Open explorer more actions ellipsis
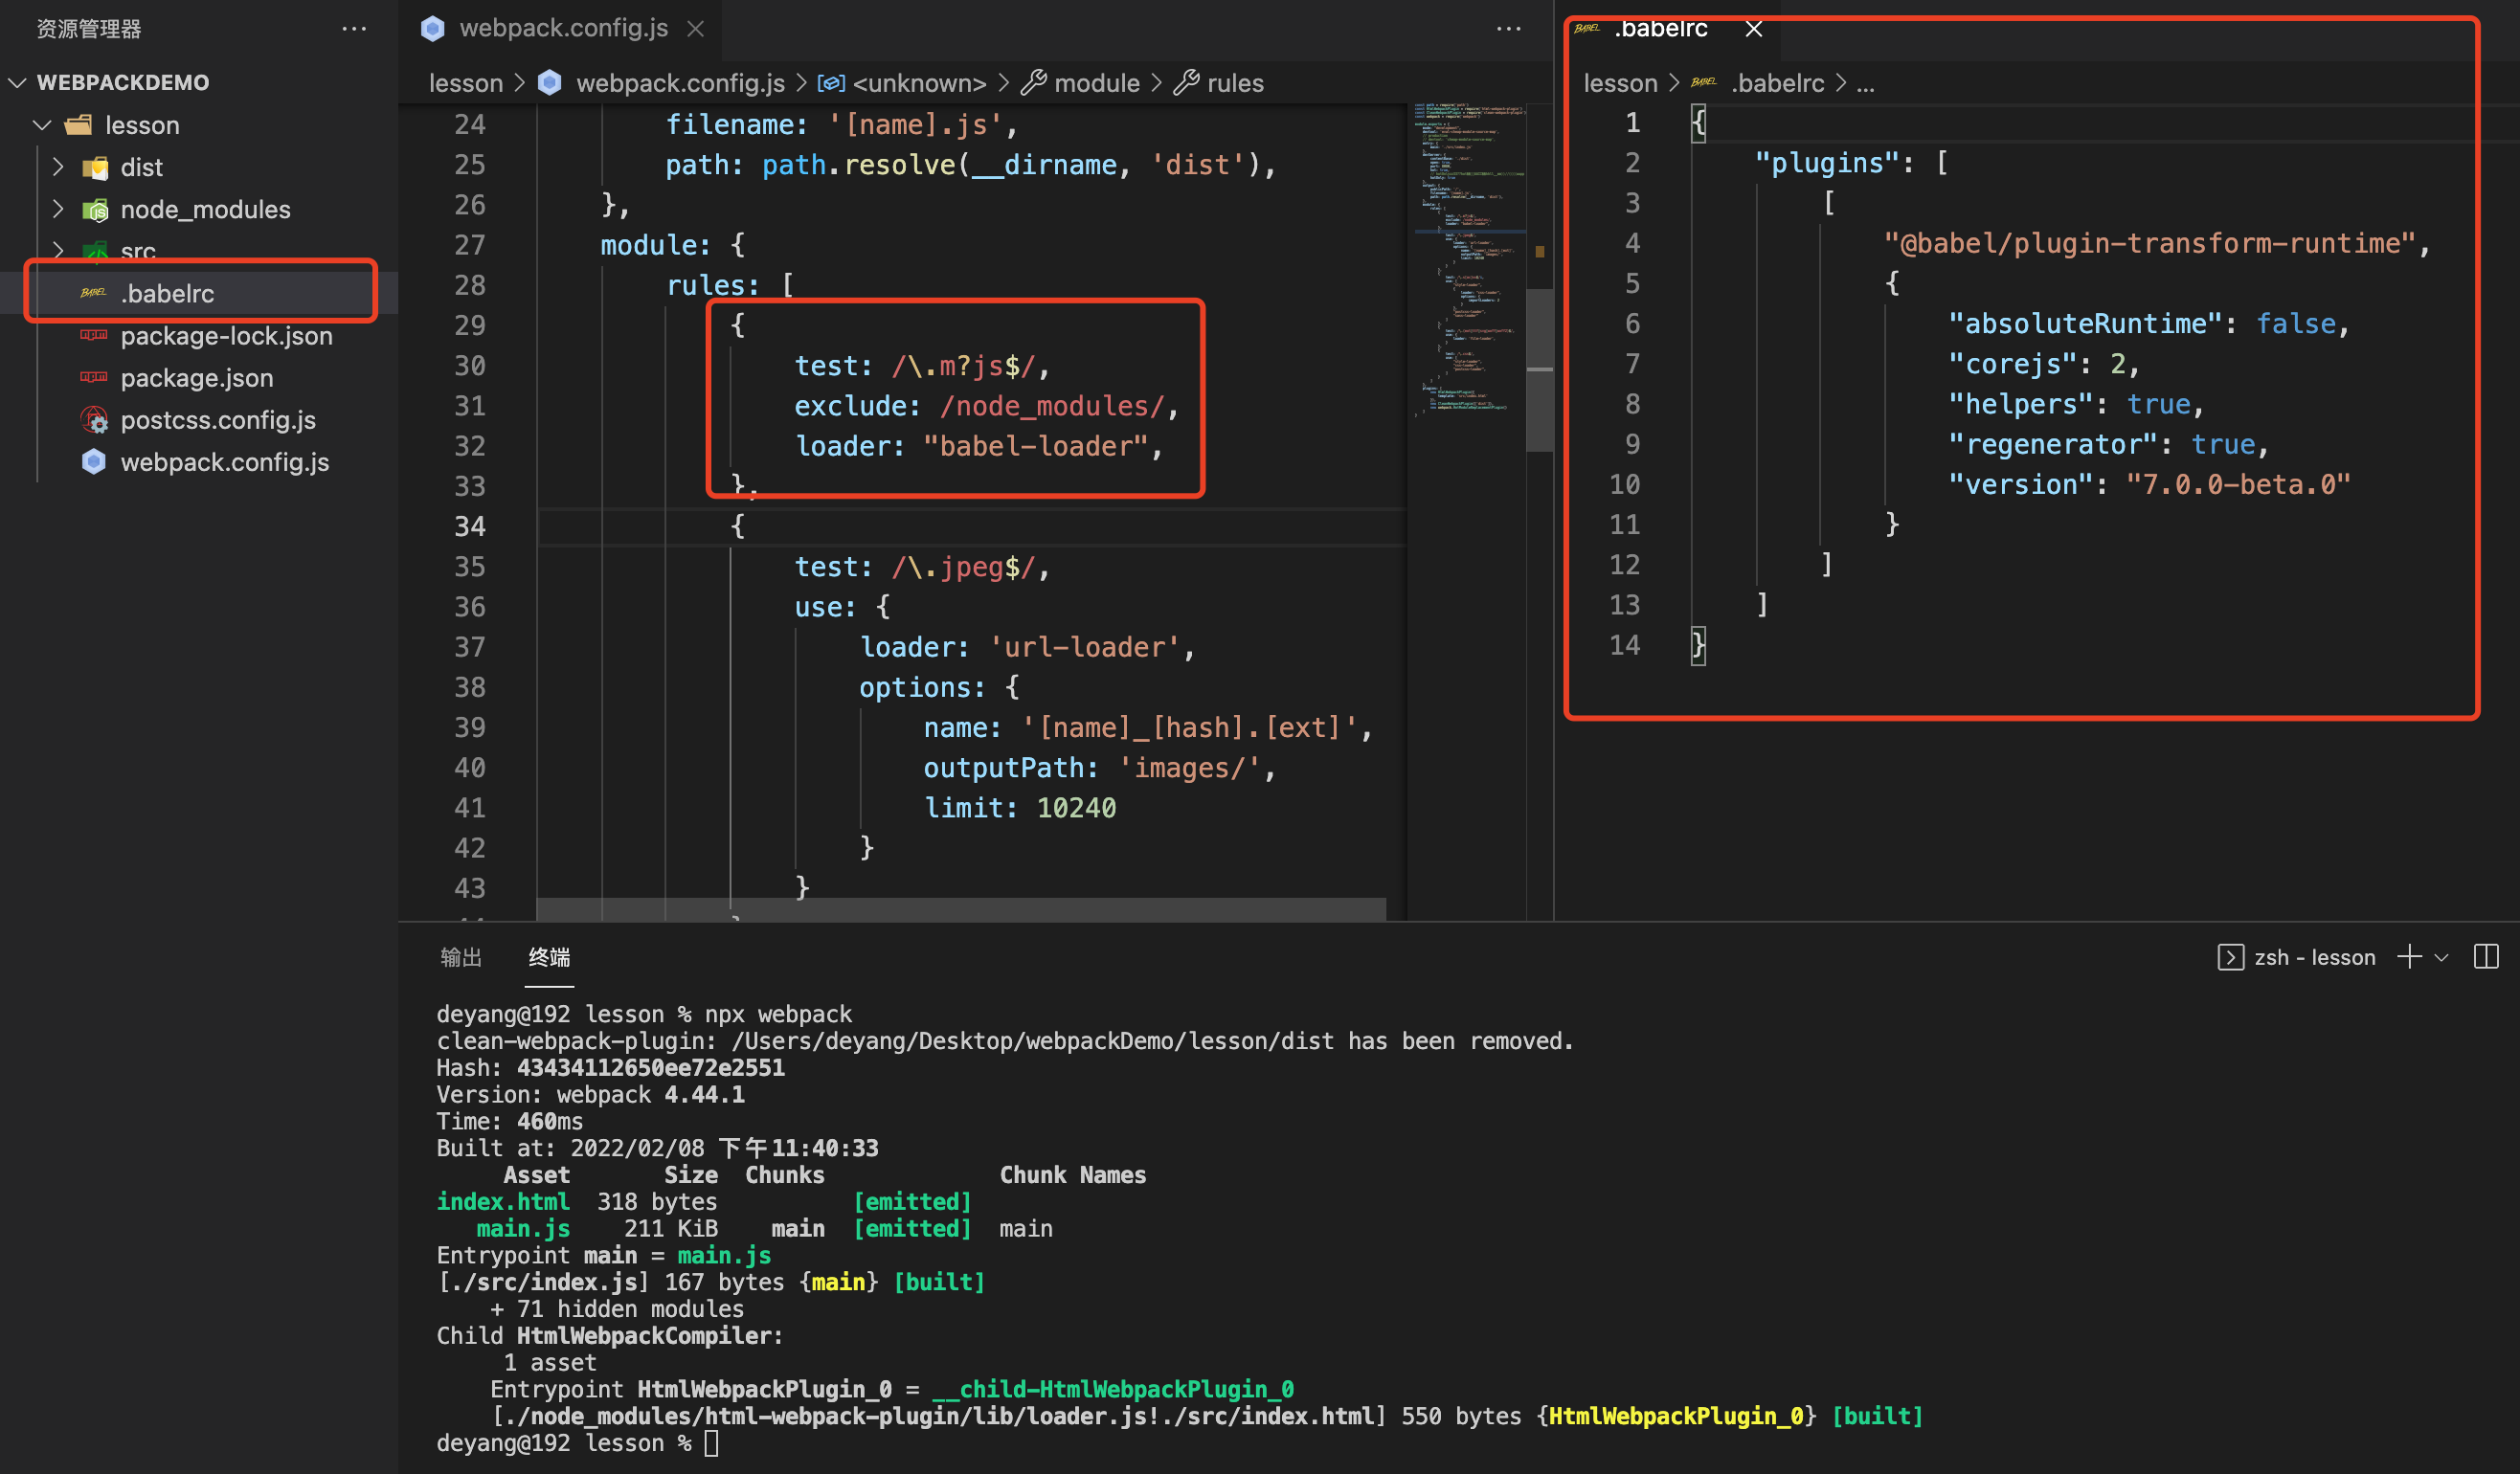Viewport: 2520px width, 1474px height. tap(354, 29)
